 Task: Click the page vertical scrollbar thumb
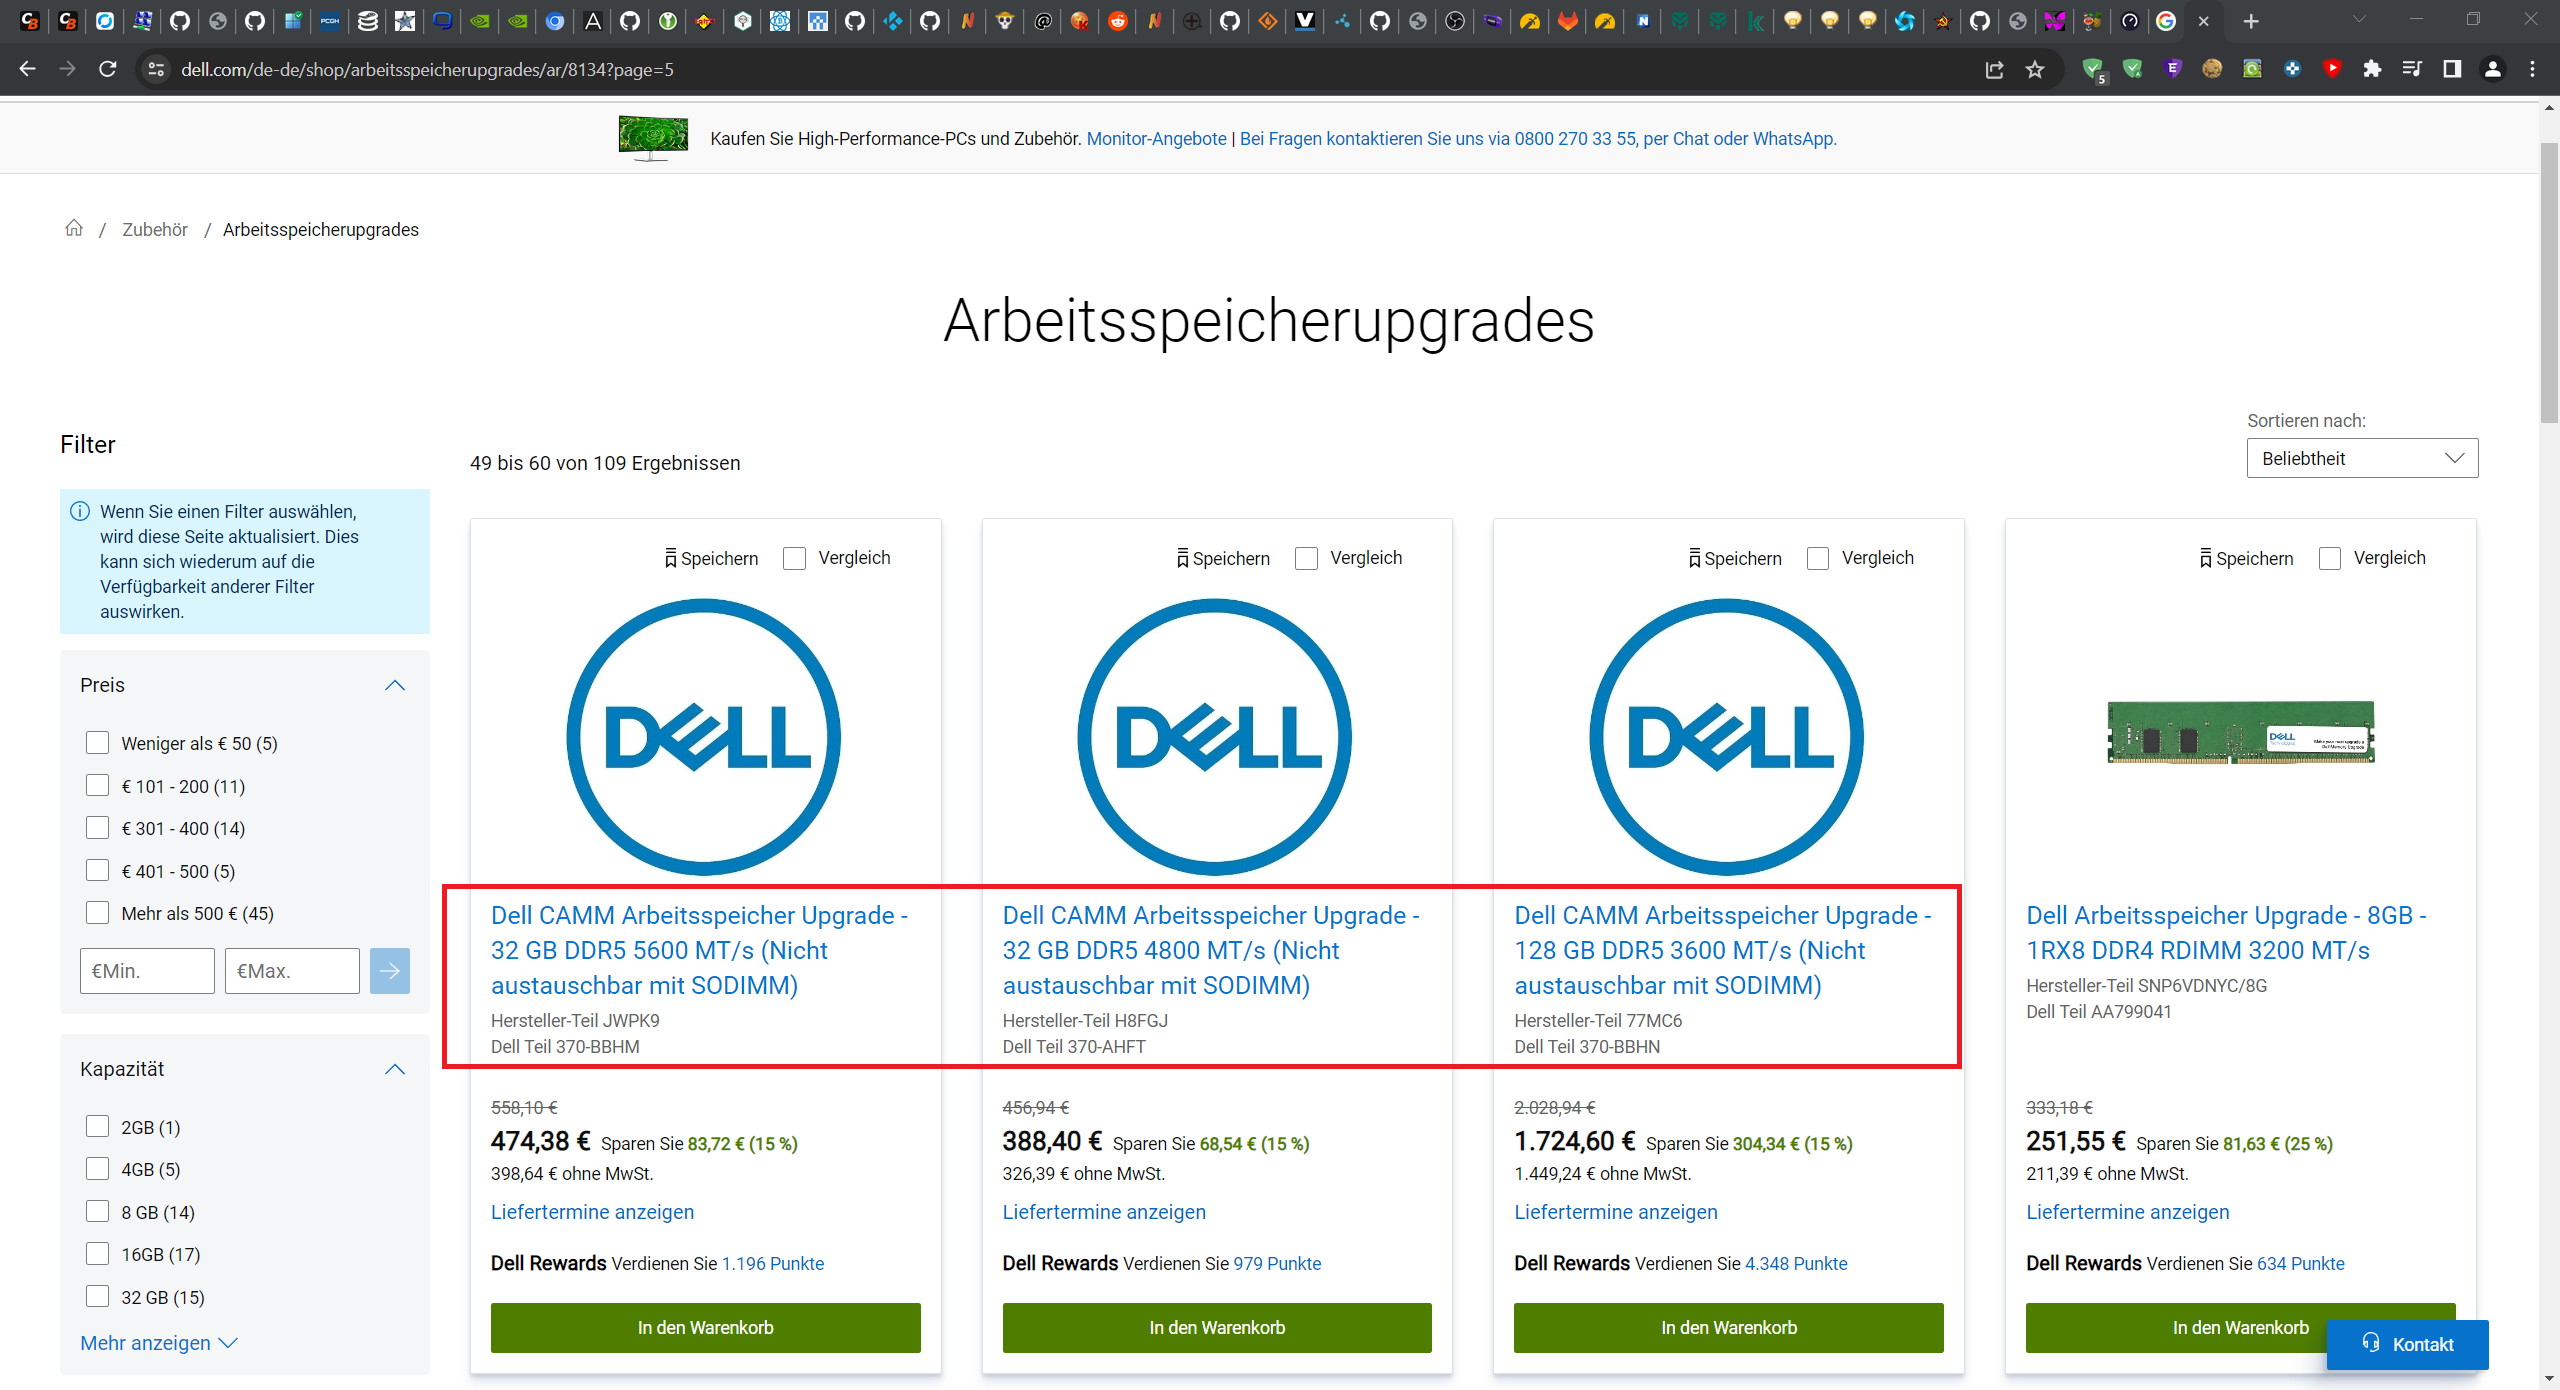point(2549,283)
